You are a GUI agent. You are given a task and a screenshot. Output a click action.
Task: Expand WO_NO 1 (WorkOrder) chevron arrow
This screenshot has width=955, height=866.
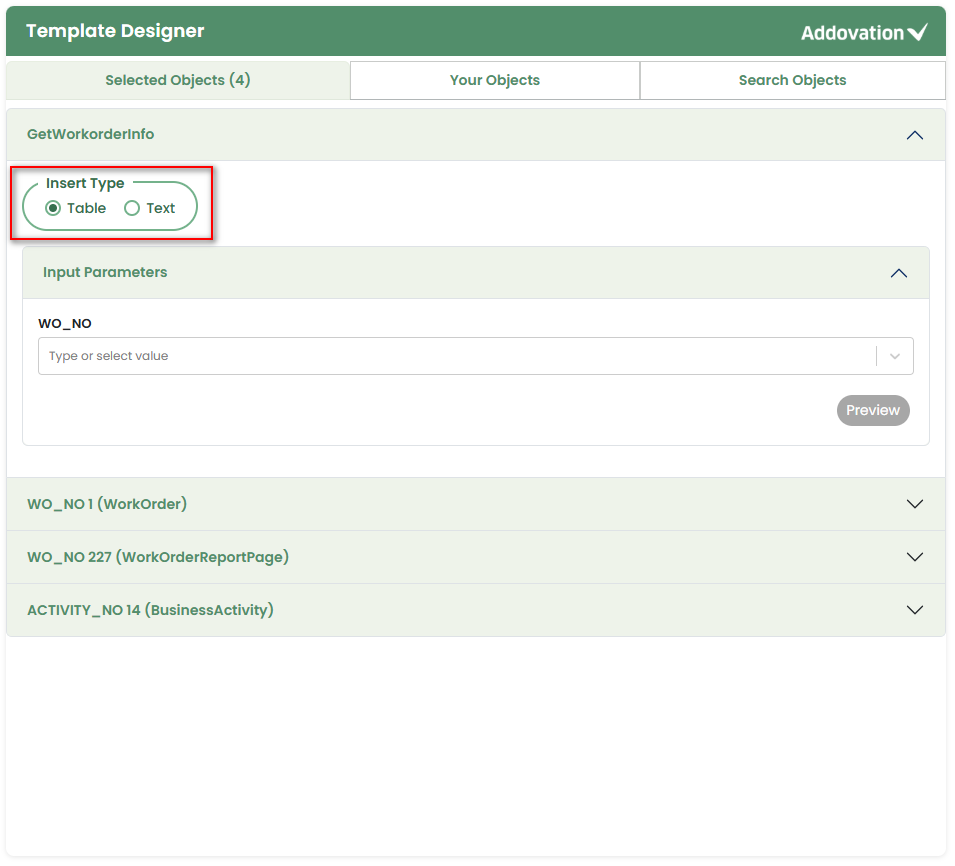coord(914,504)
